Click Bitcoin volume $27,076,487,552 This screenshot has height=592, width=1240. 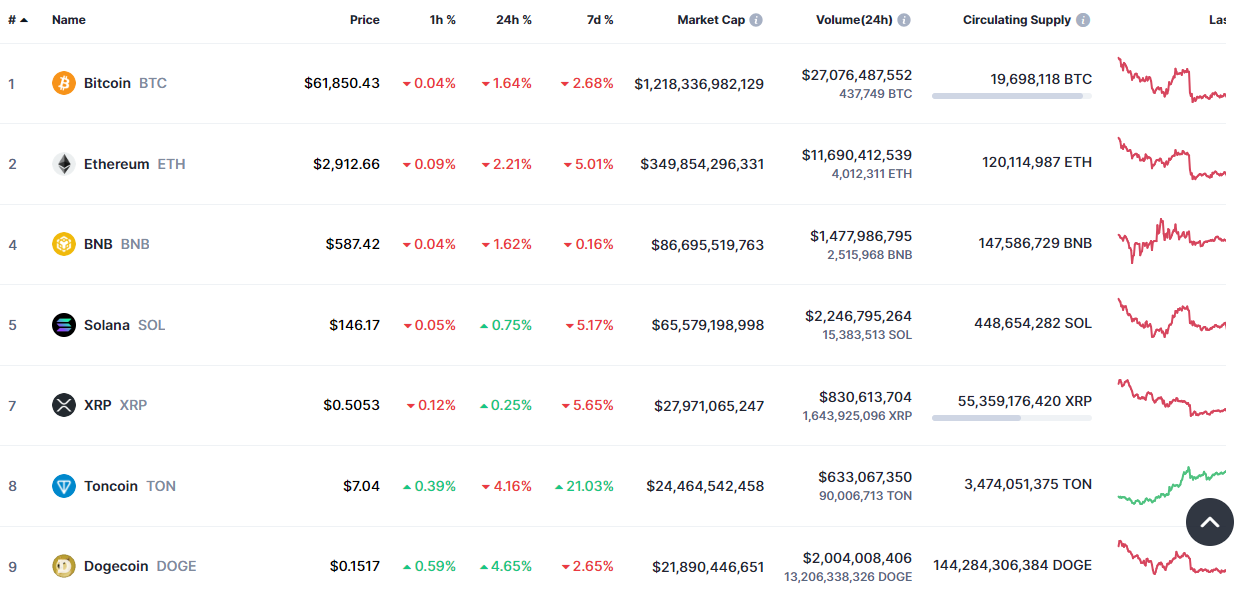pyautogui.click(x=857, y=75)
